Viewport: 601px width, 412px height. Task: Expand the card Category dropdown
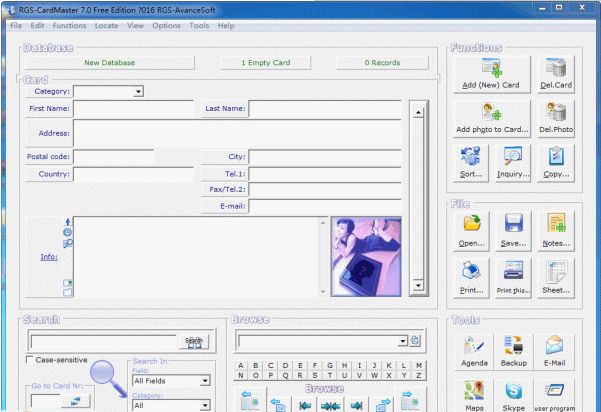138,91
